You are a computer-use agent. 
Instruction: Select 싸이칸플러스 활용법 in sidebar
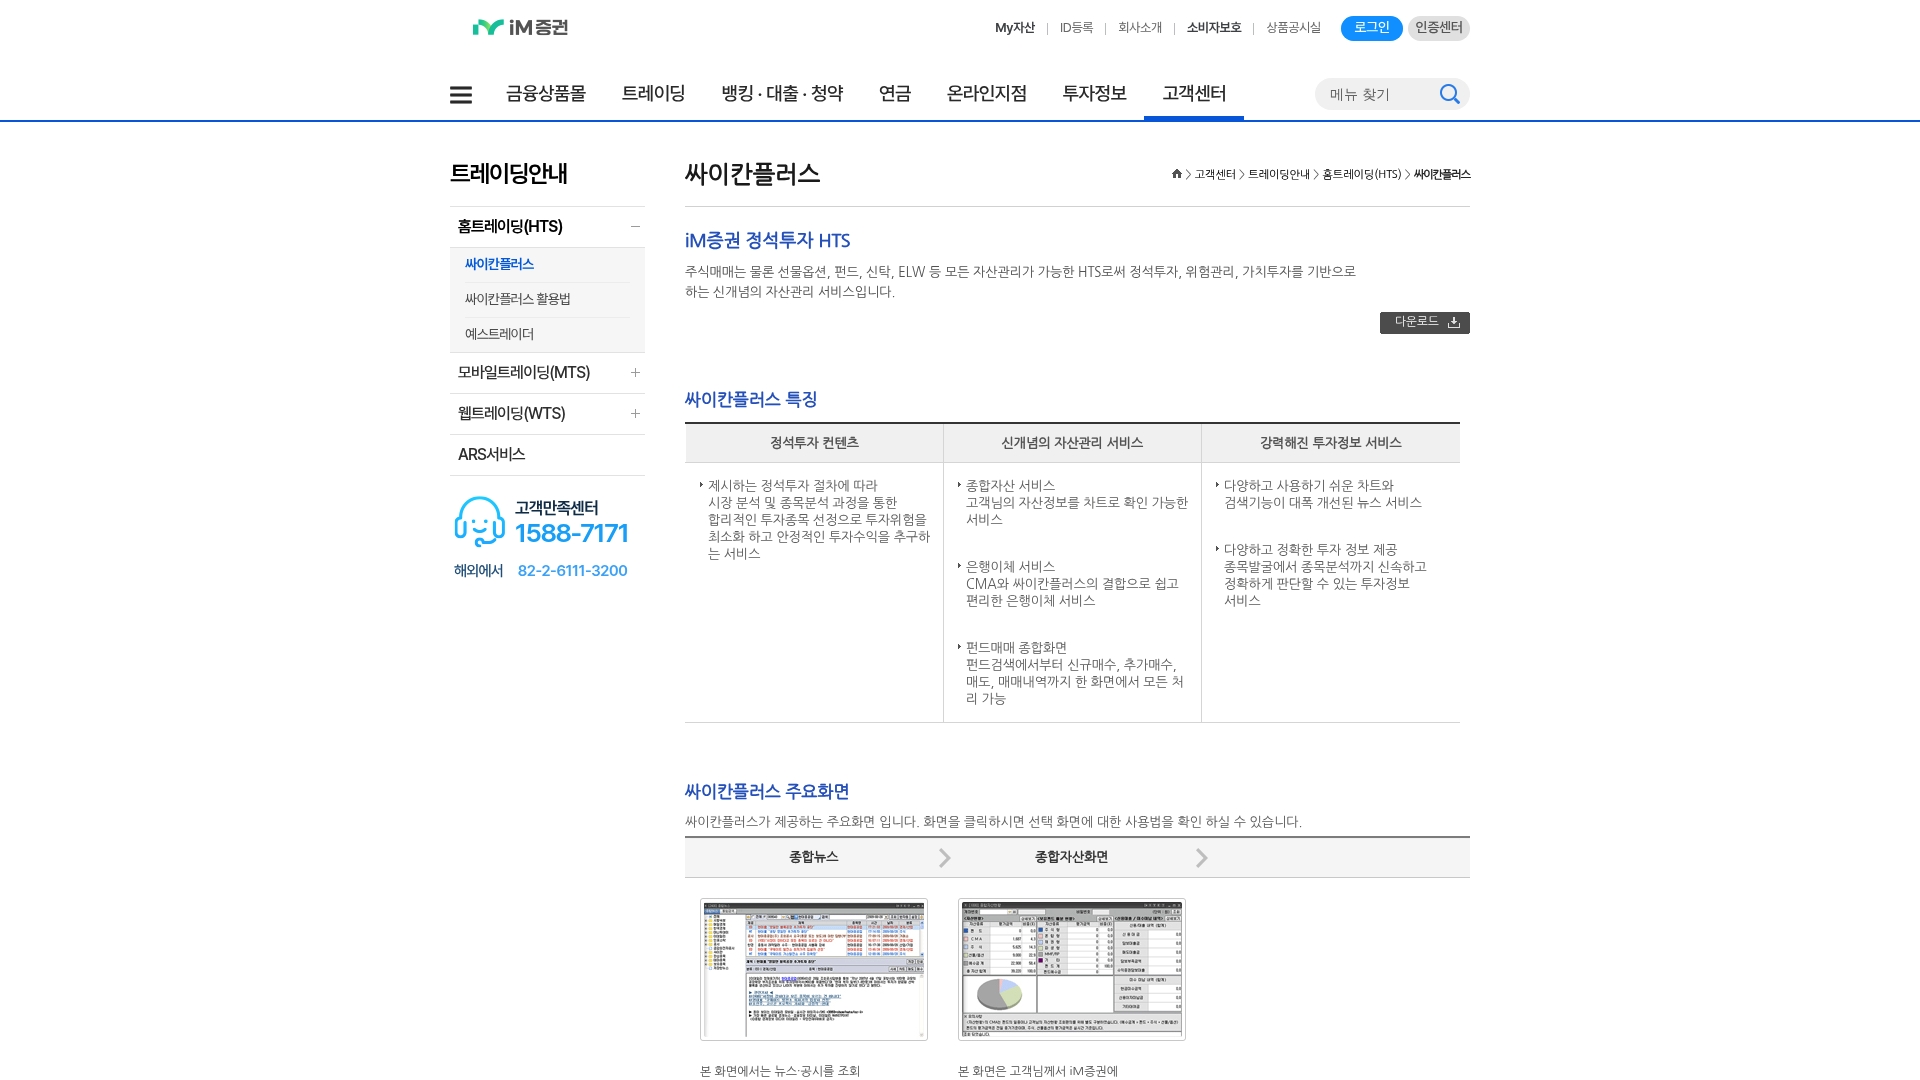pyautogui.click(x=518, y=299)
